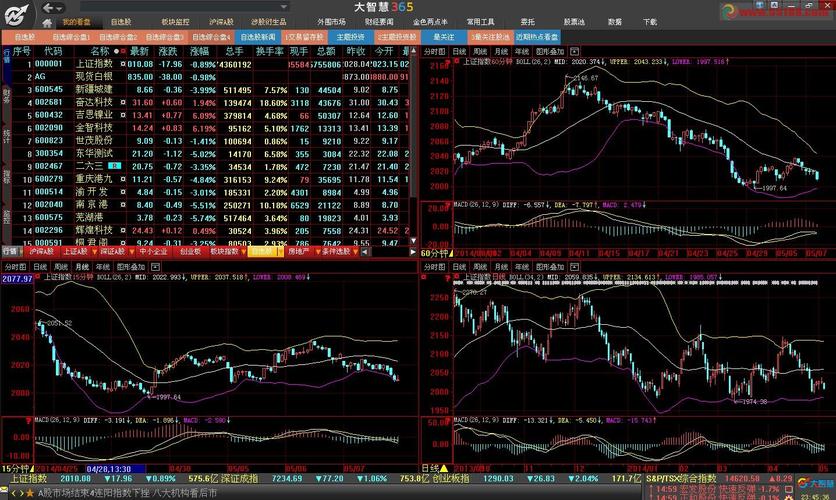Screen dimensions: 836x500
Task: Select the 创业板 bottom tab
Action: click(x=190, y=252)
